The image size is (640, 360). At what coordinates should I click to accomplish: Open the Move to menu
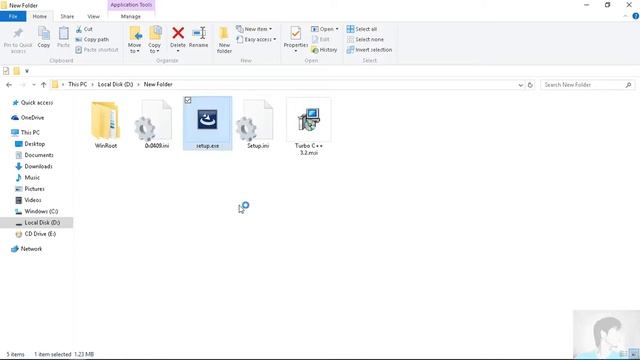(x=135, y=40)
